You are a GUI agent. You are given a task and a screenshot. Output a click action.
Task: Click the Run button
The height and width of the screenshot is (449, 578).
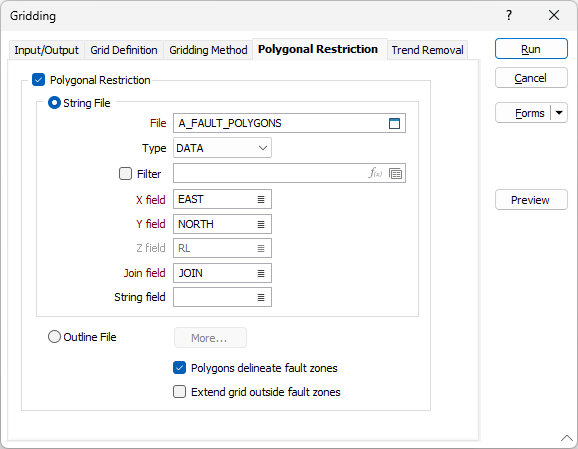point(531,49)
